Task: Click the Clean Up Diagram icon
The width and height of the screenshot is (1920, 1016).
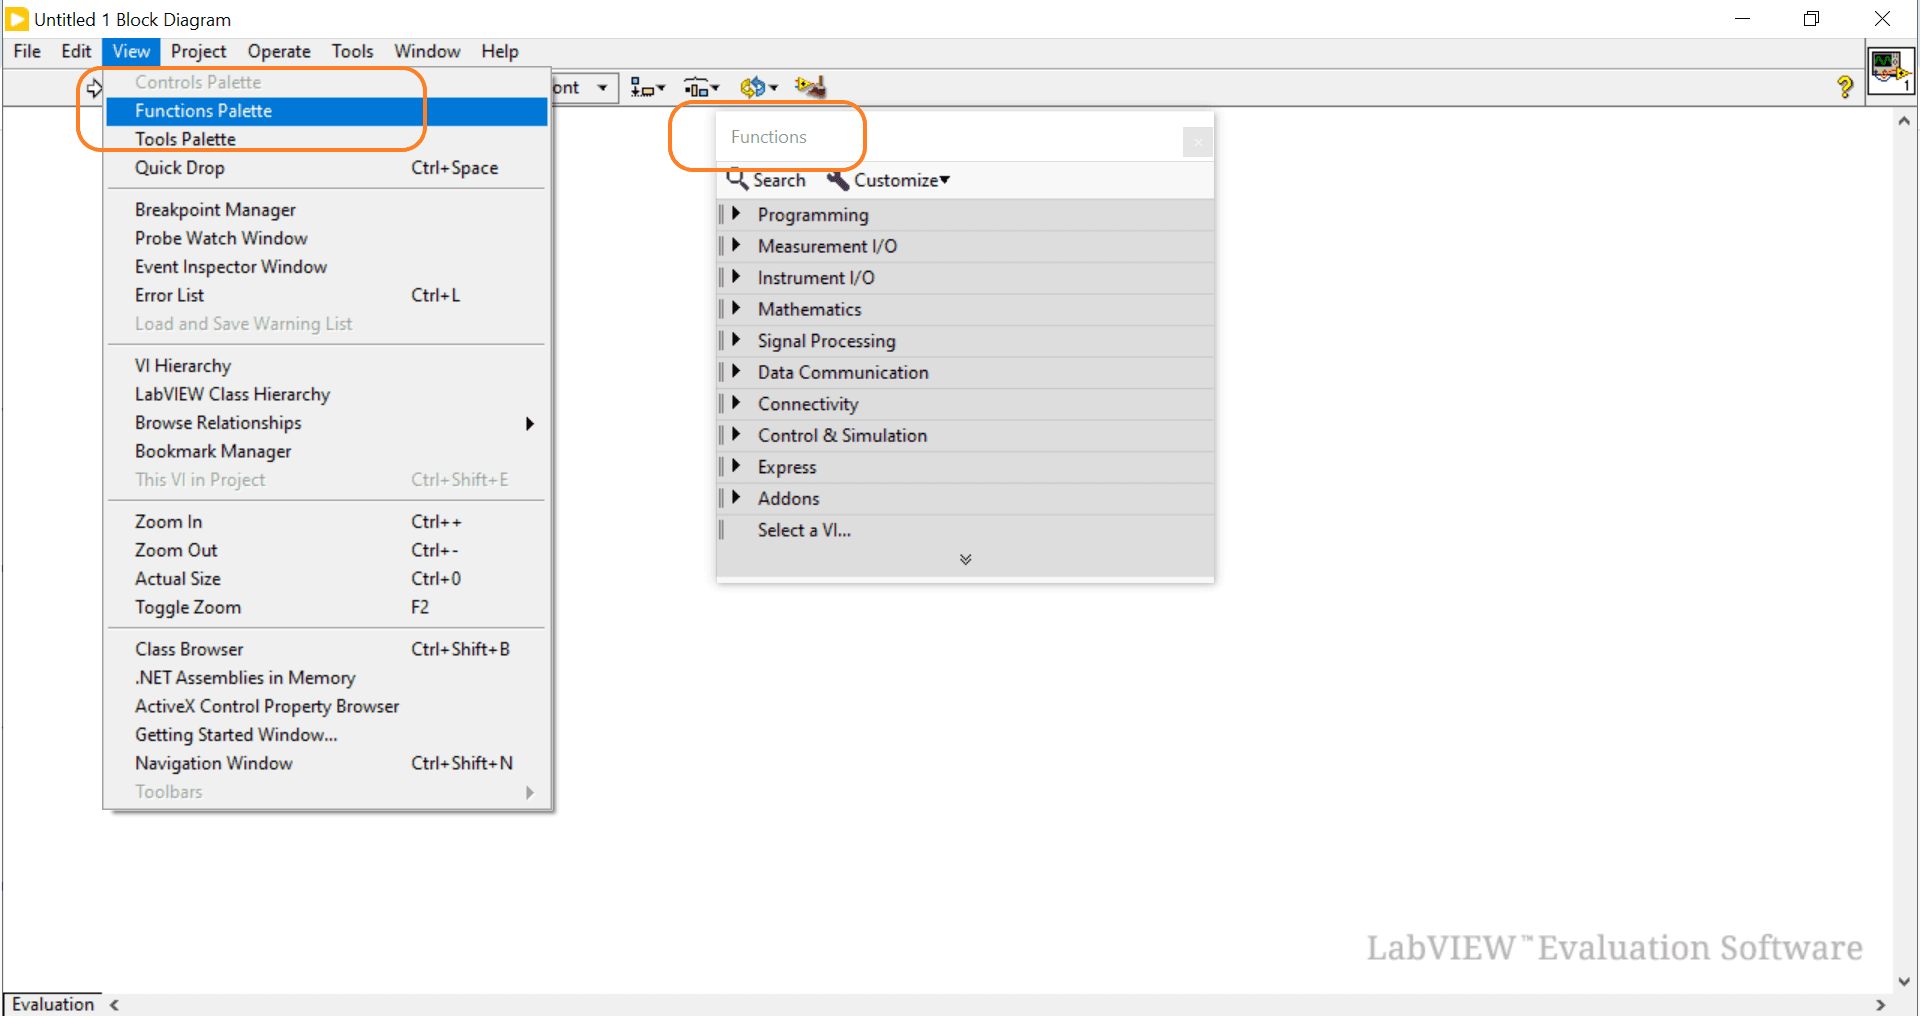Action: tap(810, 88)
